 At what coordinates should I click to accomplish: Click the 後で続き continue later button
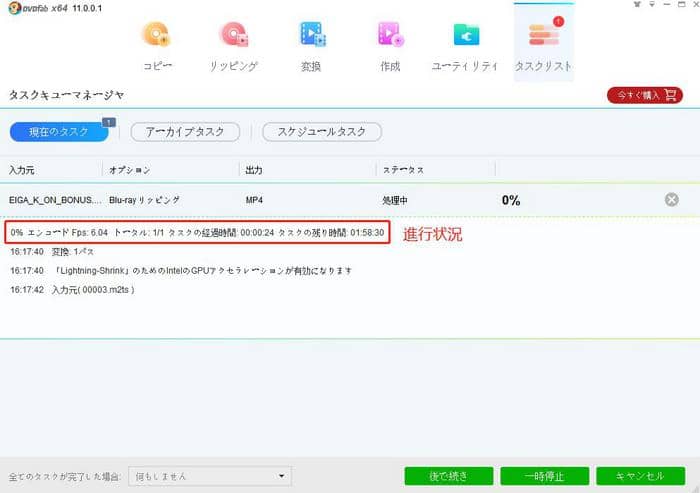coord(449,476)
